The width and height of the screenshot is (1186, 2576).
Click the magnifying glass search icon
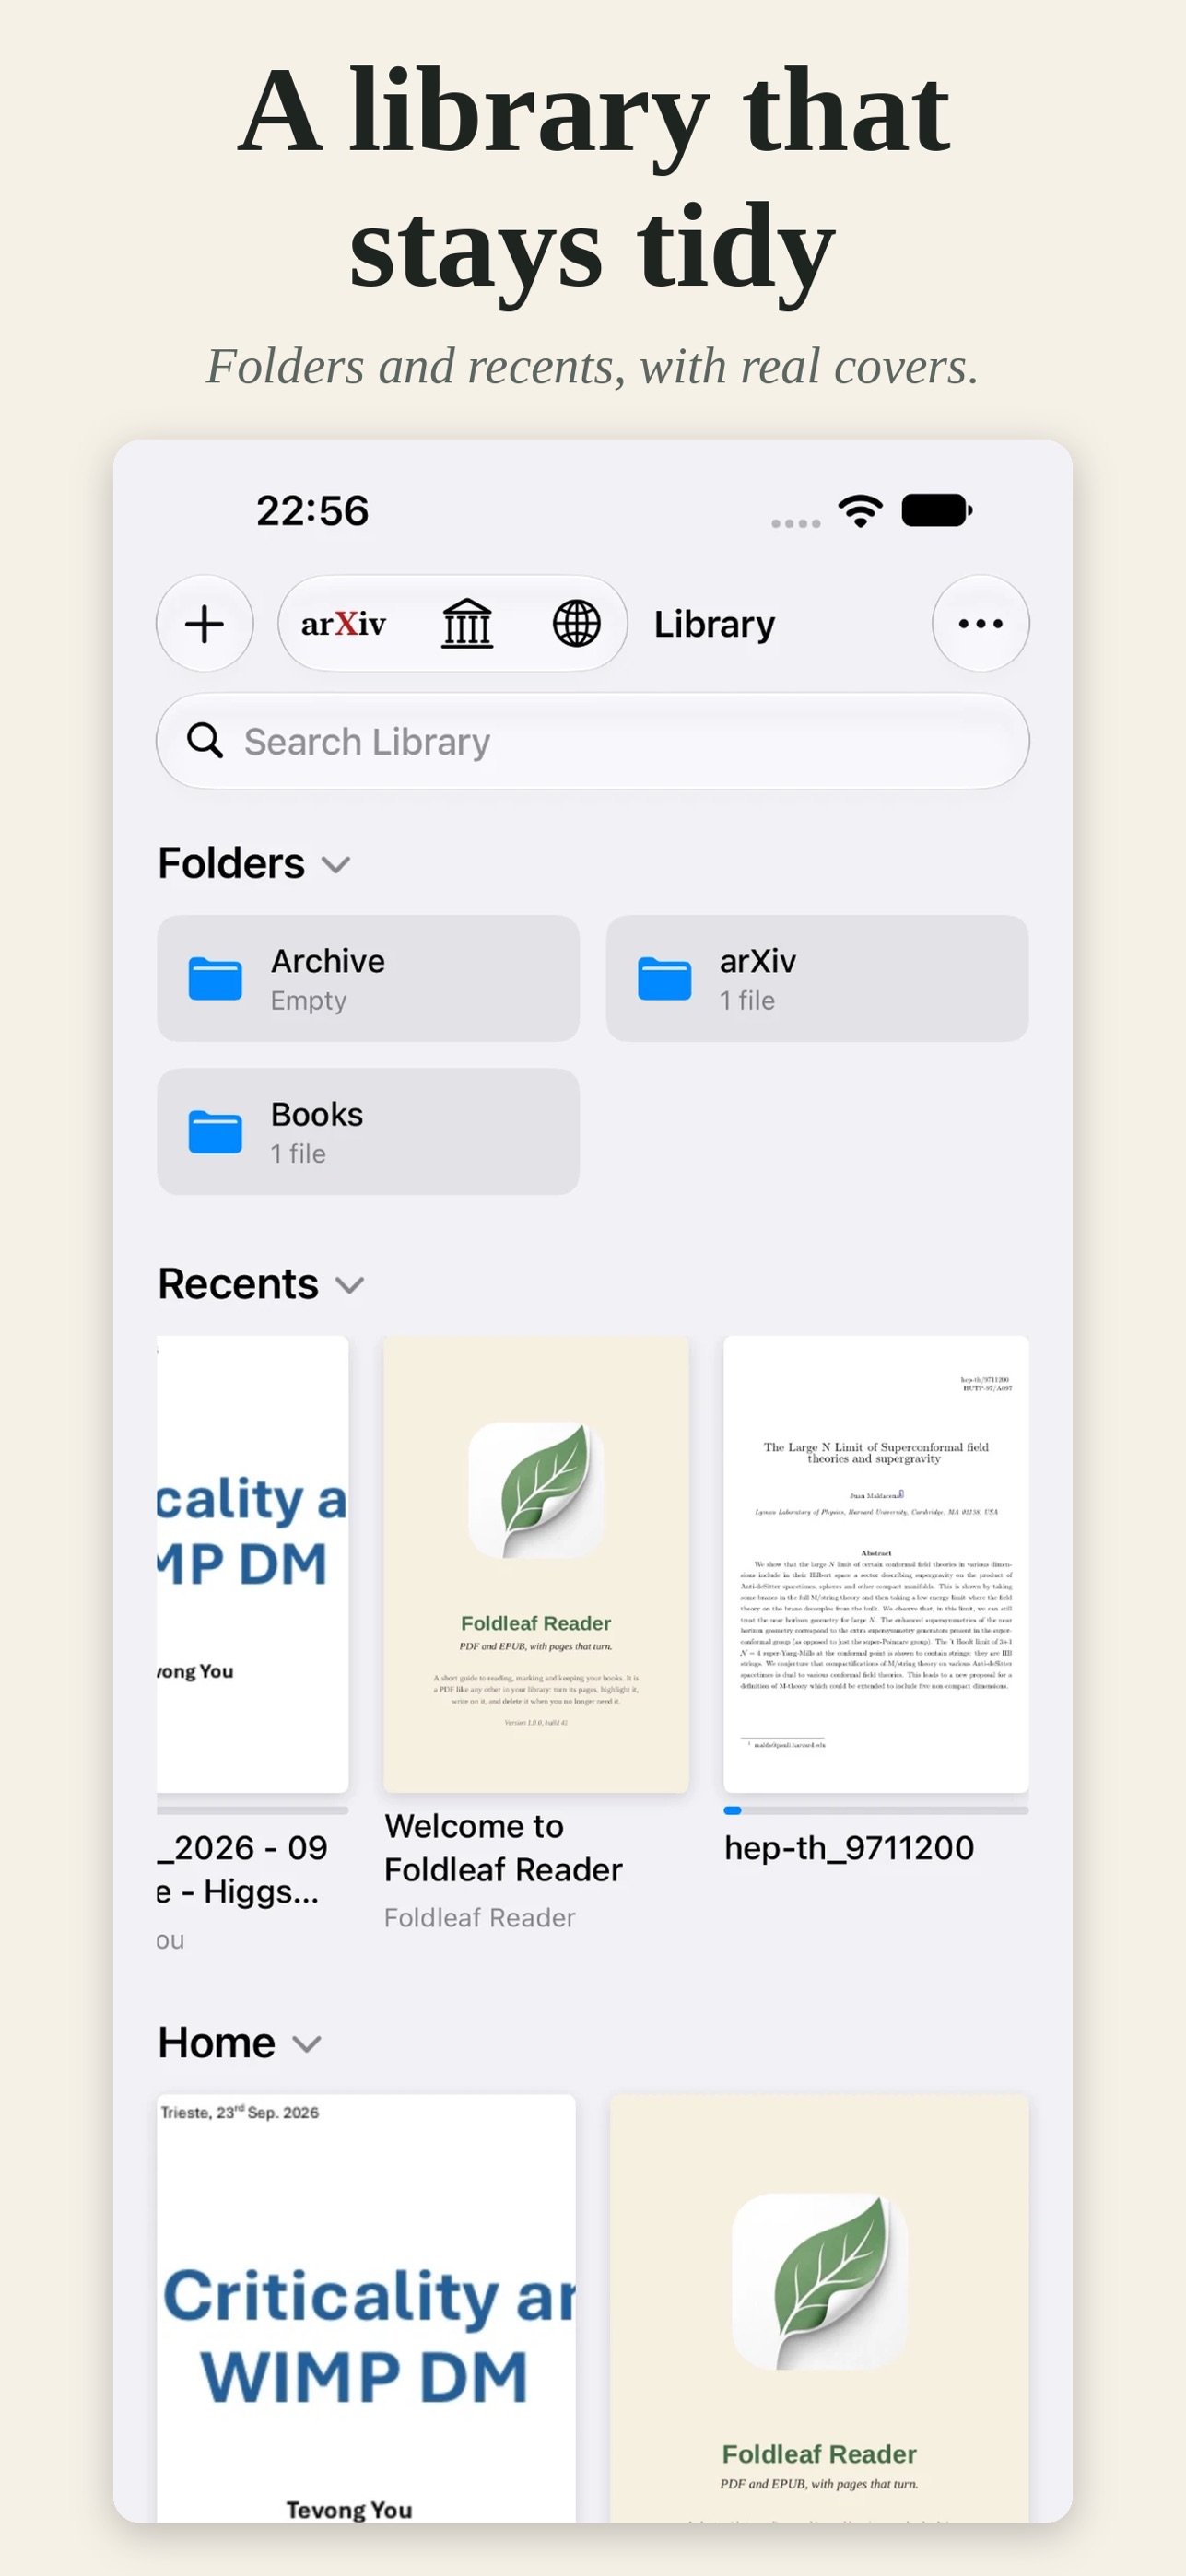point(205,741)
